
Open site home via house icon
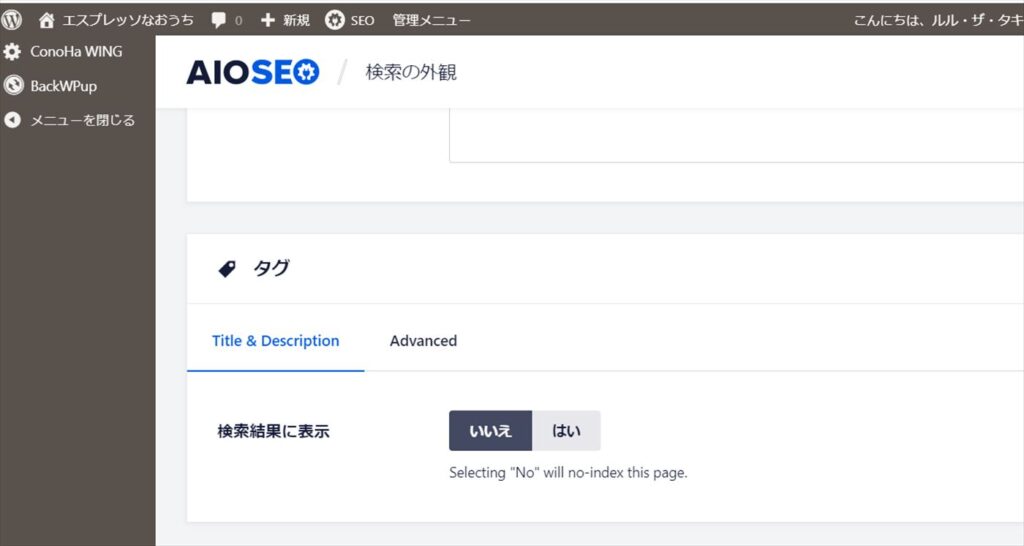[46, 20]
